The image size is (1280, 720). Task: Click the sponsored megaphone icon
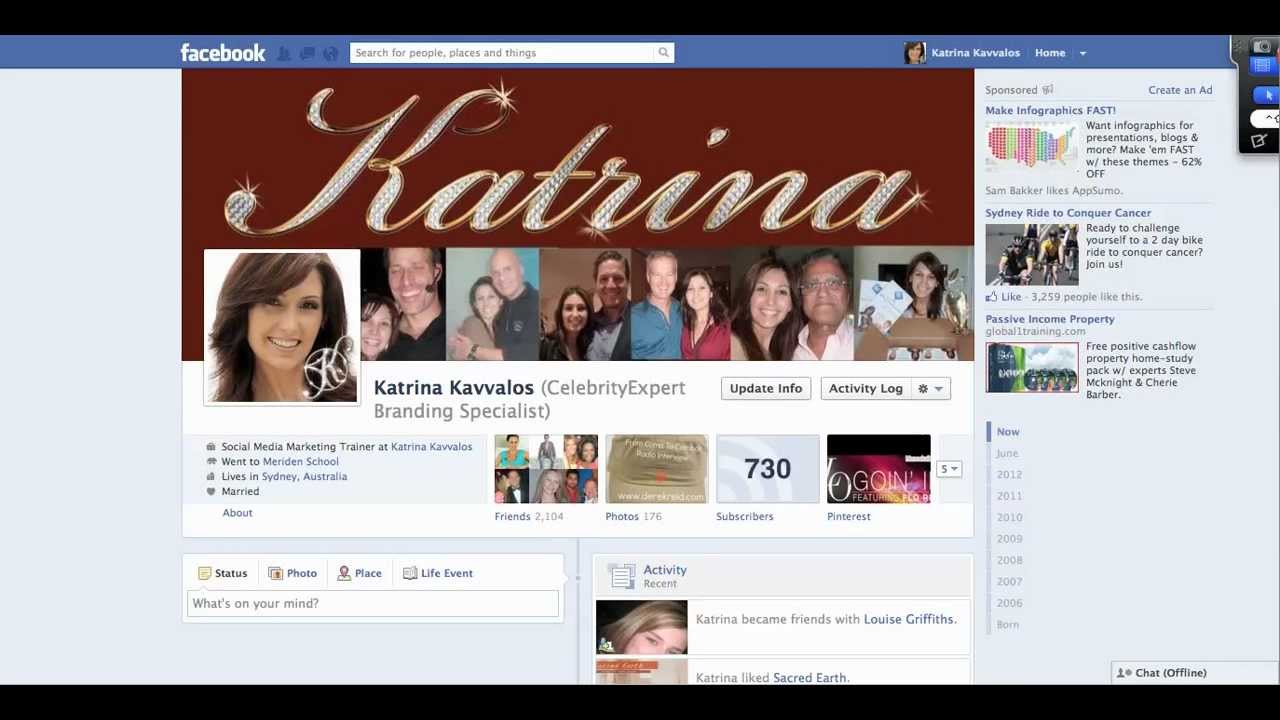[1047, 90]
